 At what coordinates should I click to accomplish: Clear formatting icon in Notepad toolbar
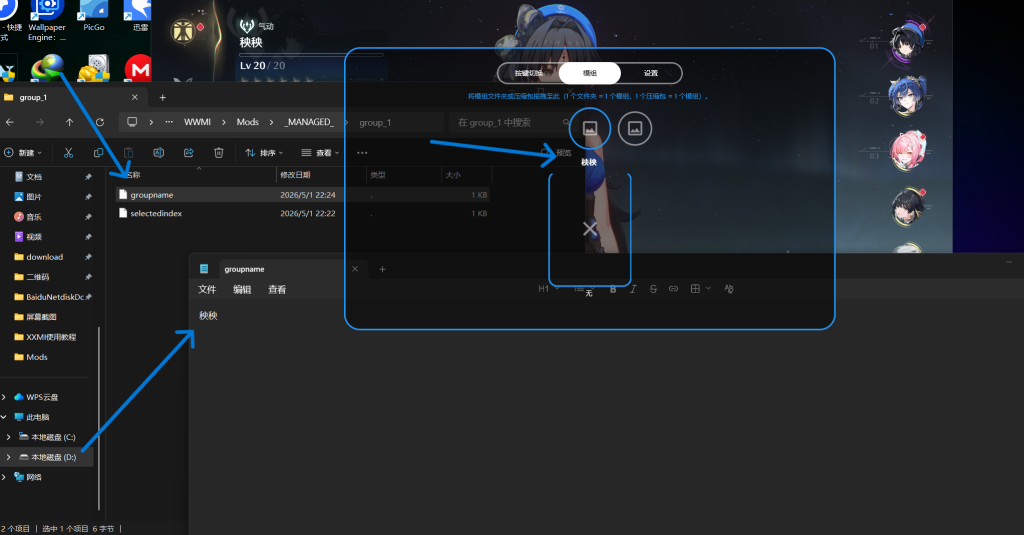point(729,289)
